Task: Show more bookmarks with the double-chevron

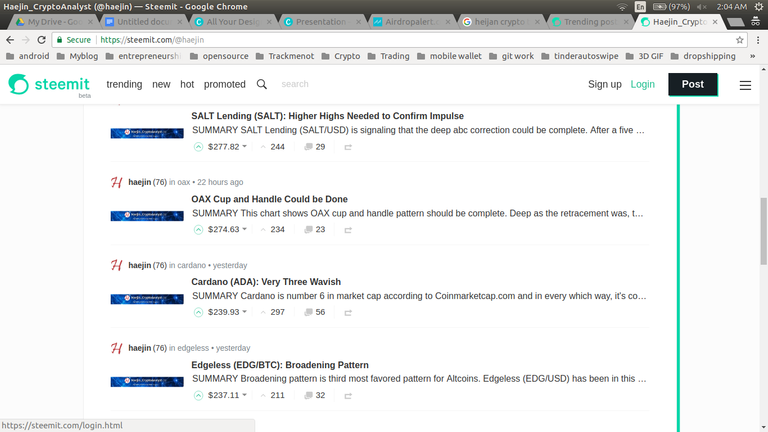Action: pyautogui.click(x=752, y=56)
